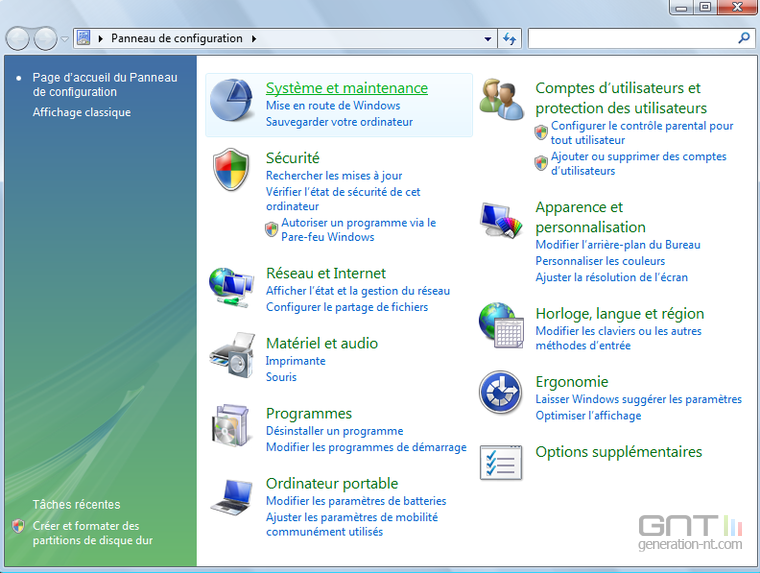Open the Système et maintenance heading

347,88
